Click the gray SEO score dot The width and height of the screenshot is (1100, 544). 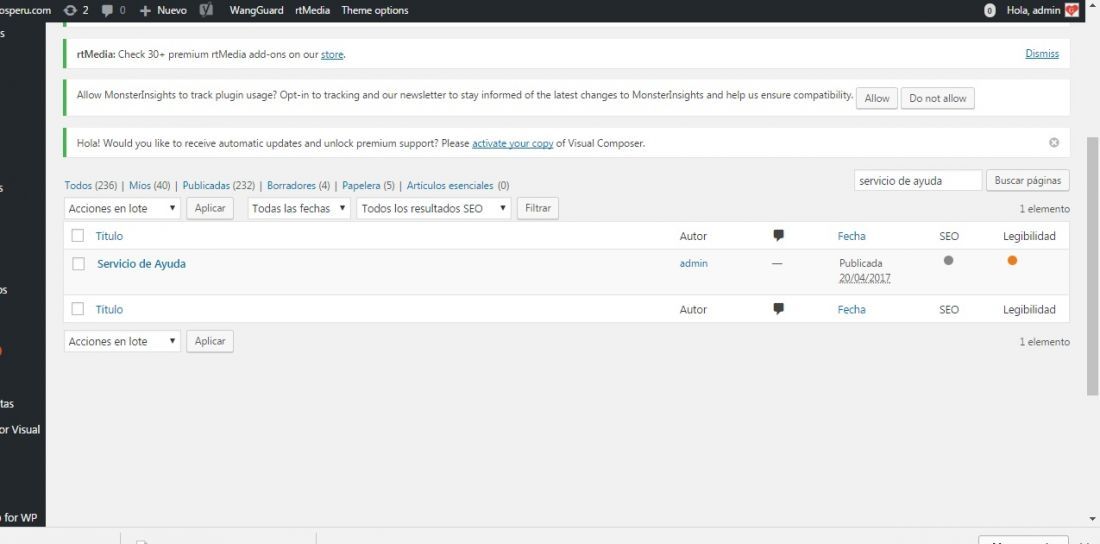pyautogui.click(x=948, y=260)
